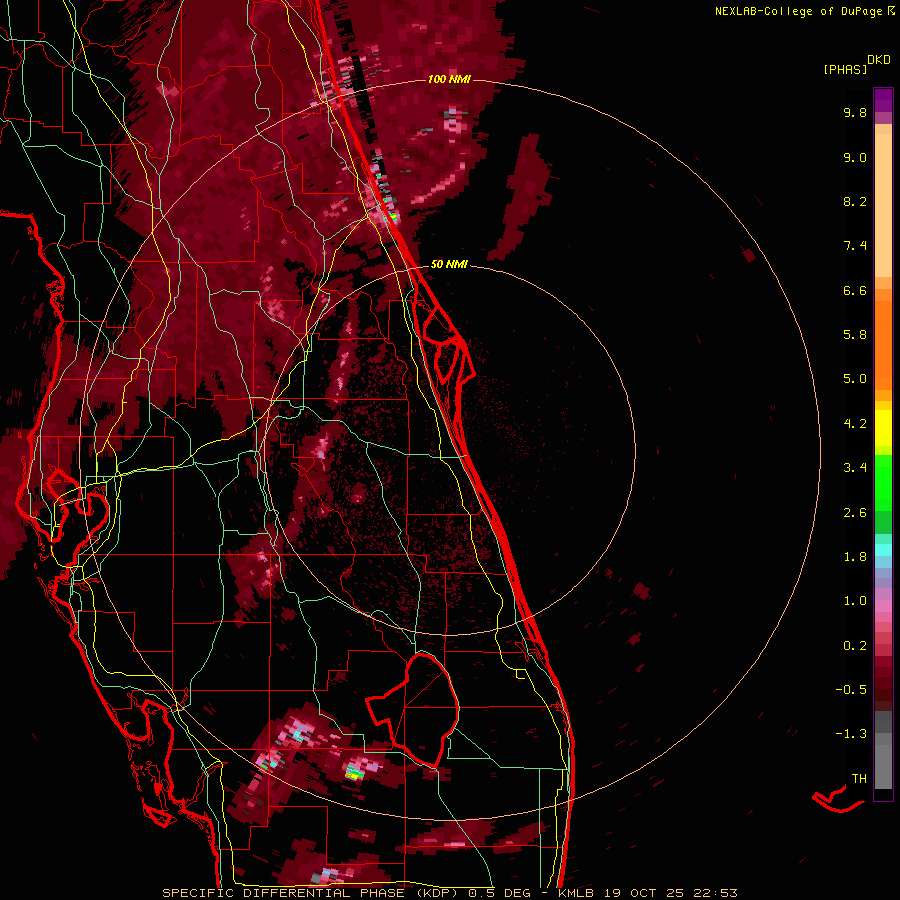Viewport: 900px width, 900px height.
Task: Click the 8.2 scale label
Action: point(855,201)
